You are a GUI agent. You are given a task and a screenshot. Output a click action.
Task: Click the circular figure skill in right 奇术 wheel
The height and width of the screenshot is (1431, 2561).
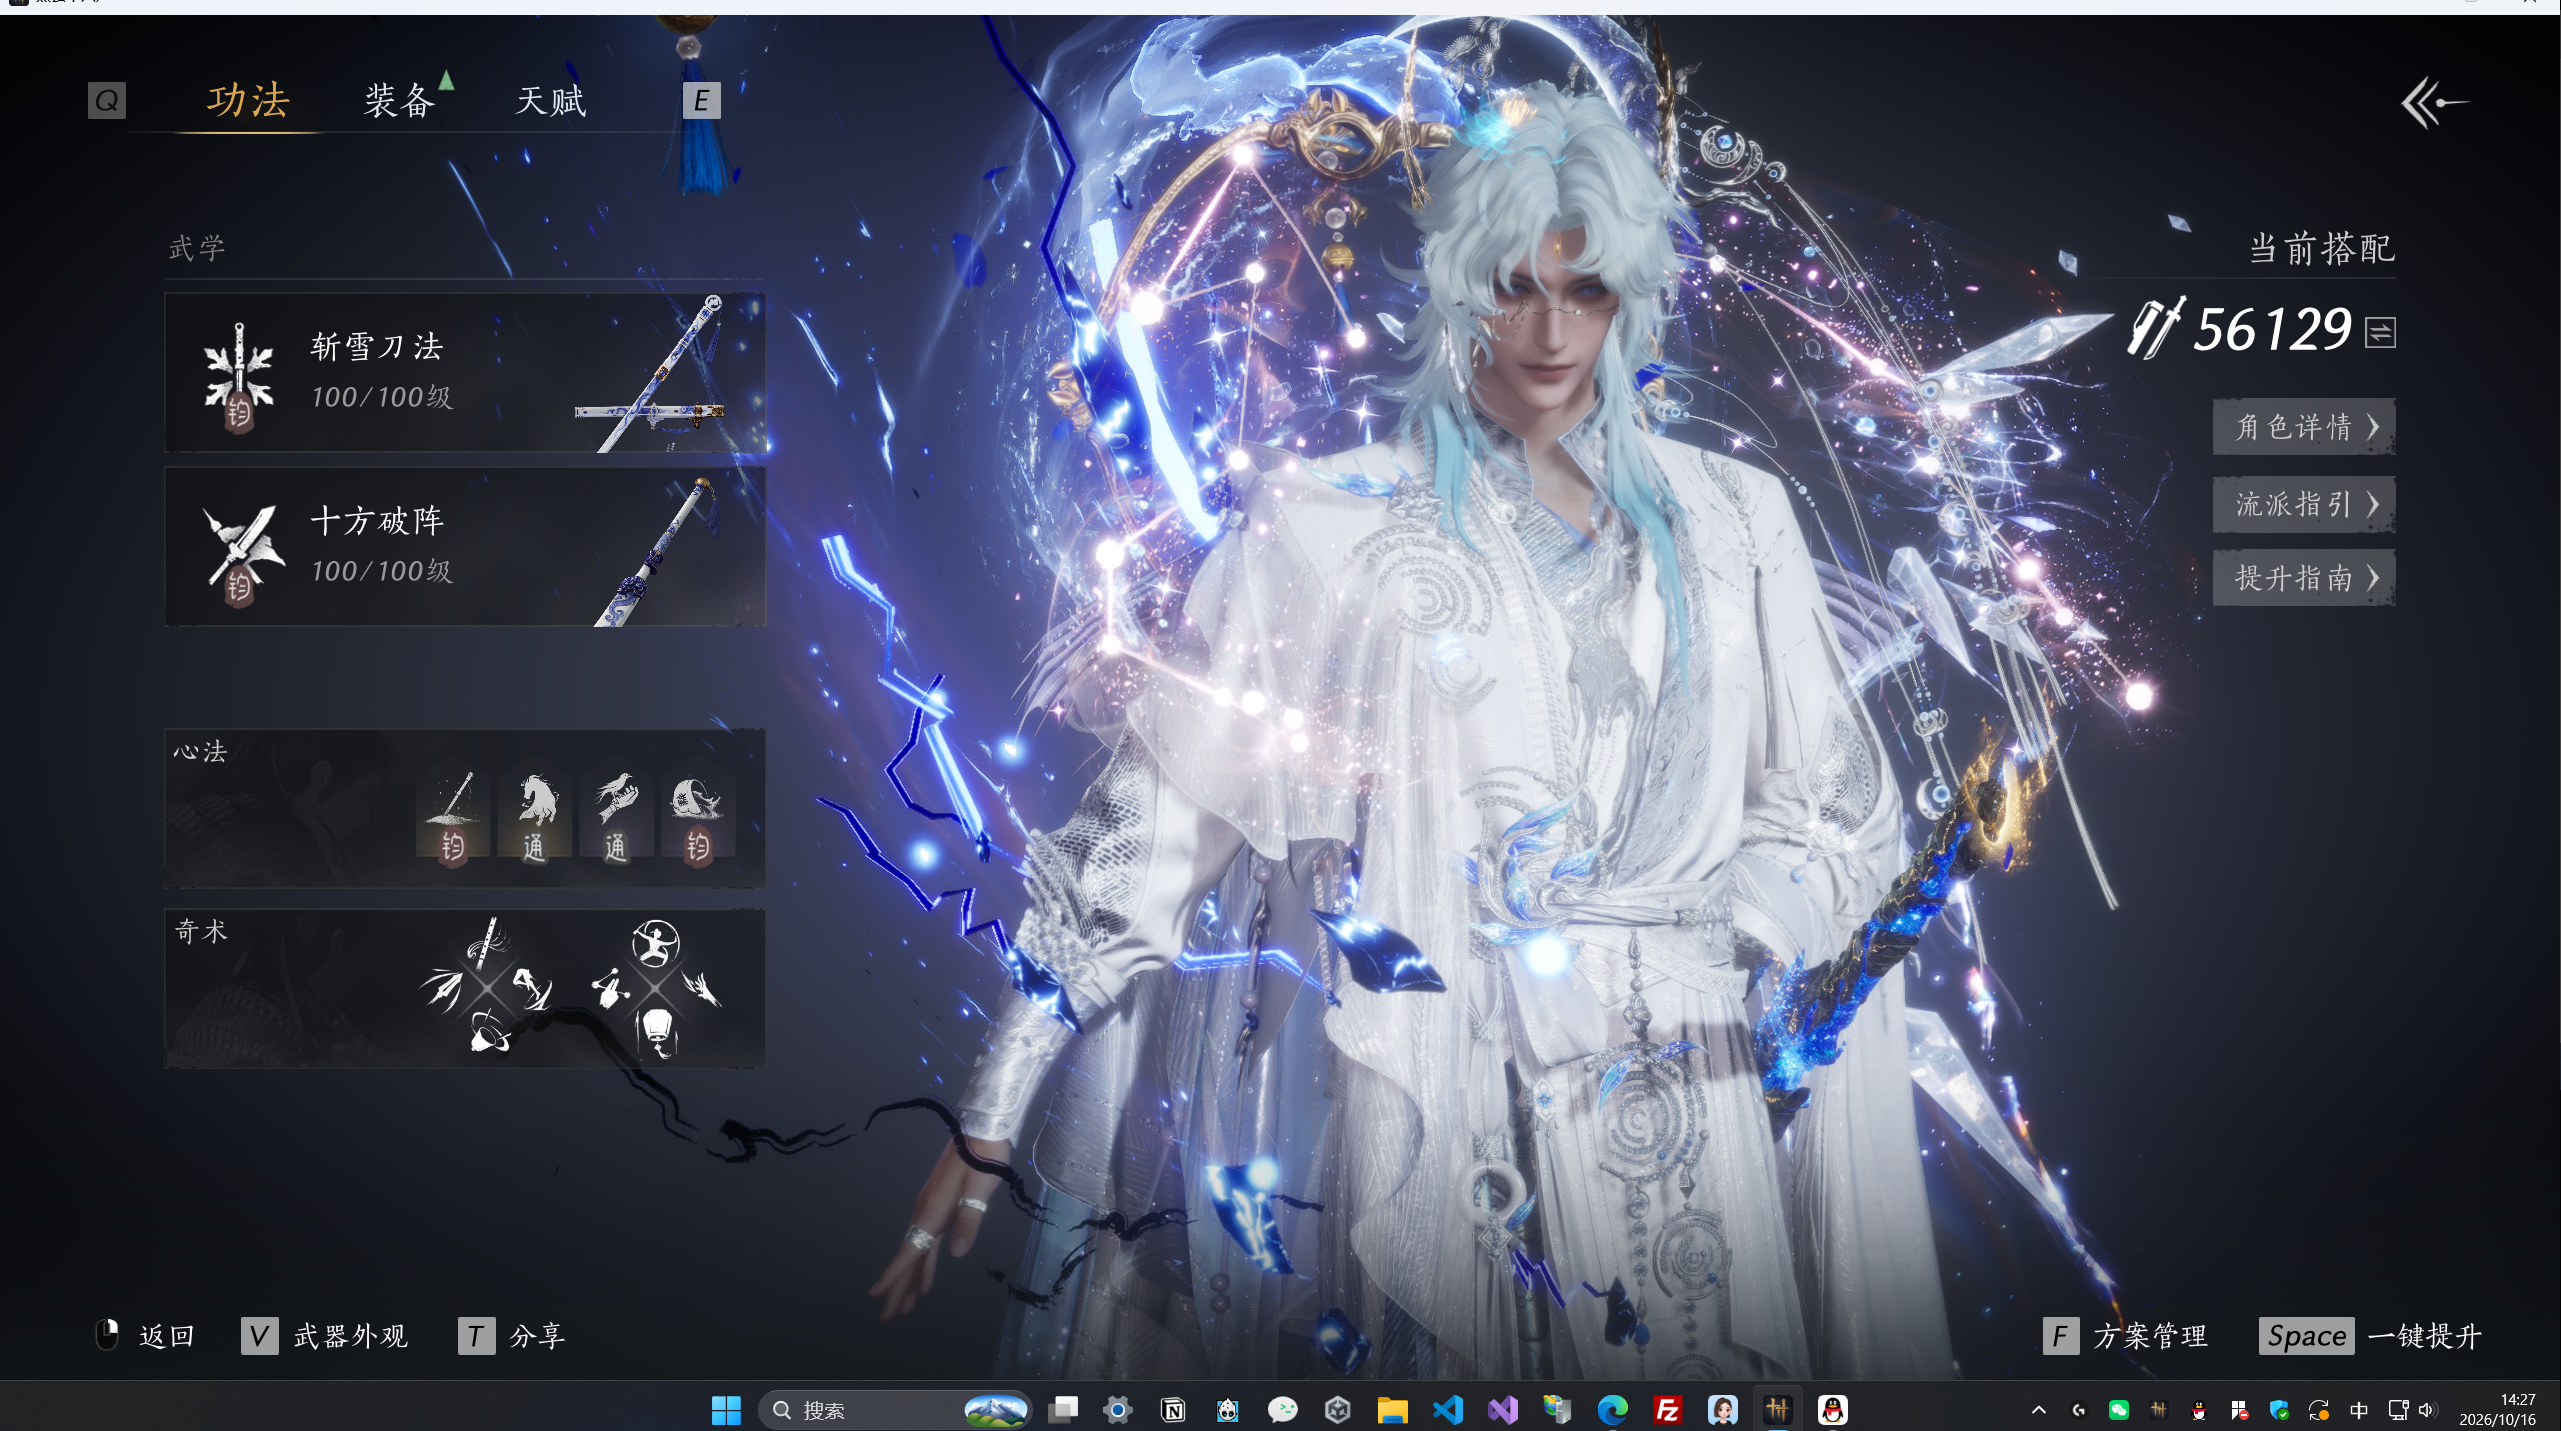click(x=656, y=943)
